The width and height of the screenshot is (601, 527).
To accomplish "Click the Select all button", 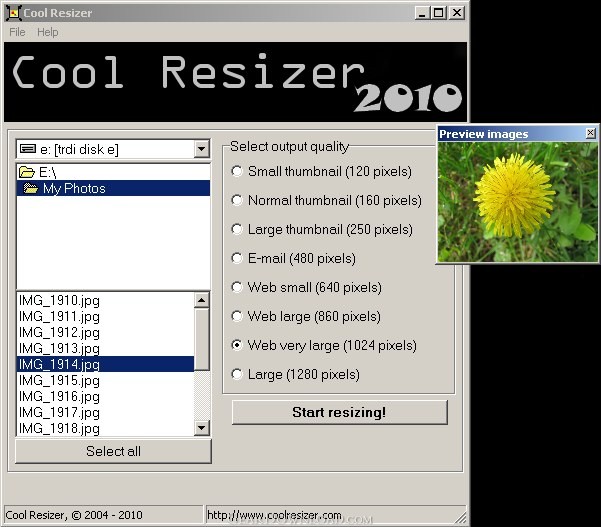I will 113,451.
